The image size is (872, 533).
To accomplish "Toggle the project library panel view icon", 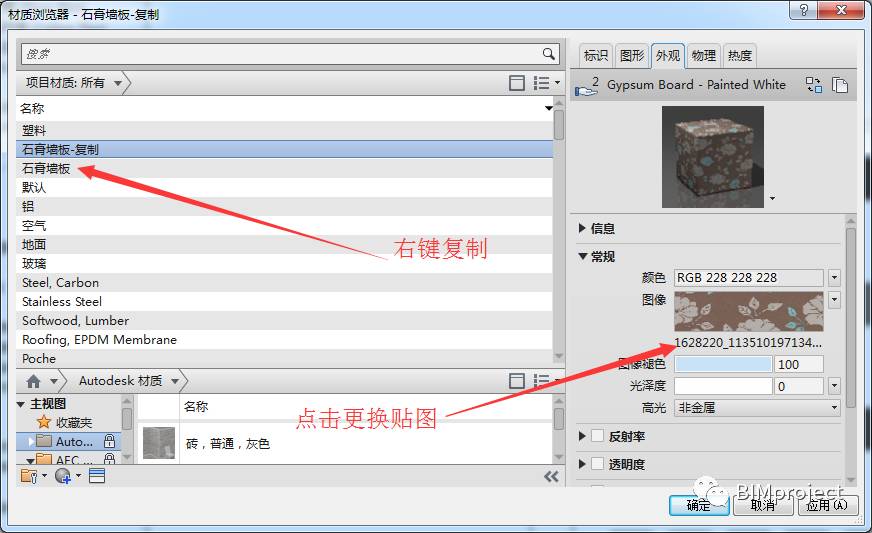I will point(517,83).
